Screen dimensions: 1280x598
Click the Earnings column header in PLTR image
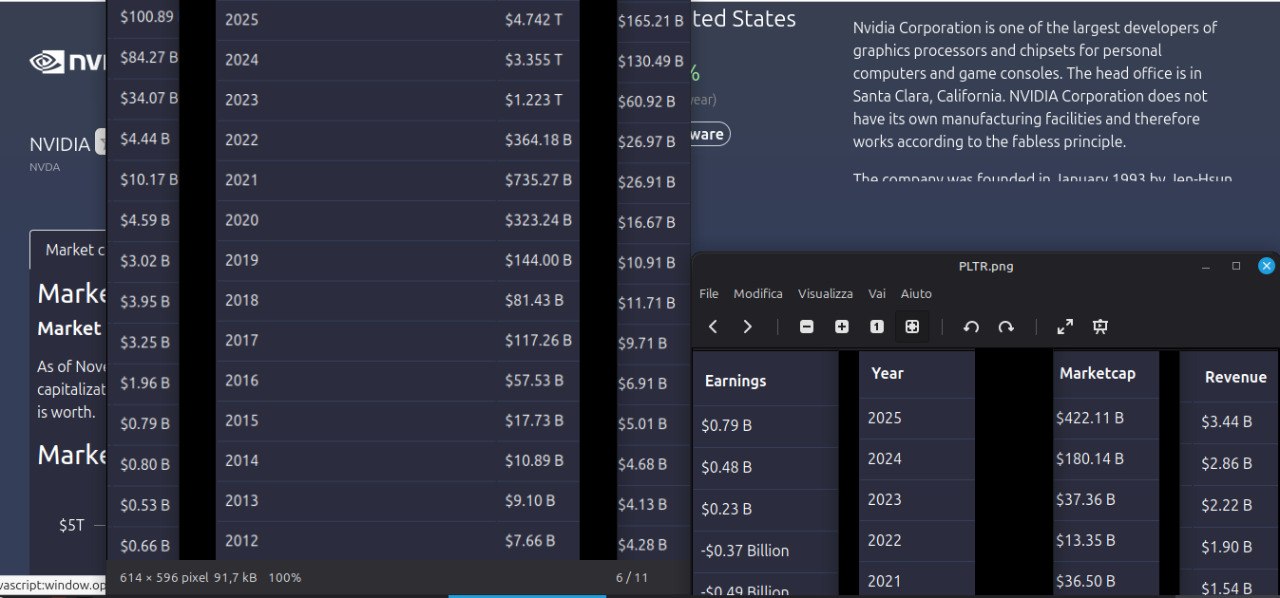735,381
